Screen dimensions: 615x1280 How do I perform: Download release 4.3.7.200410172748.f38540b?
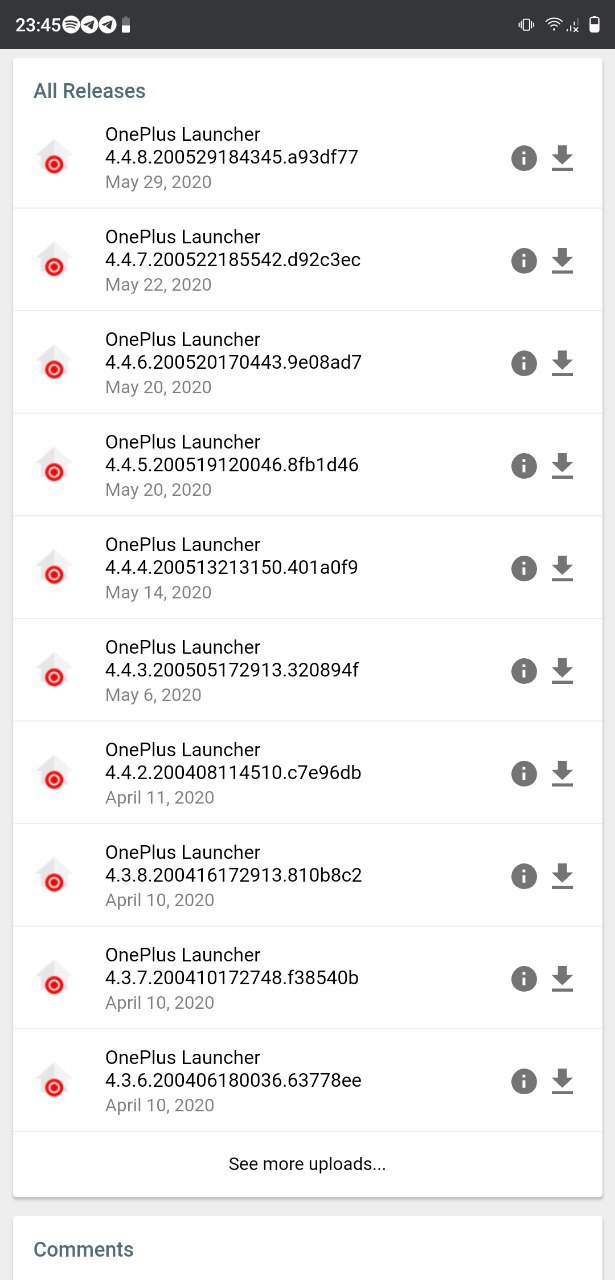[x=563, y=978]
